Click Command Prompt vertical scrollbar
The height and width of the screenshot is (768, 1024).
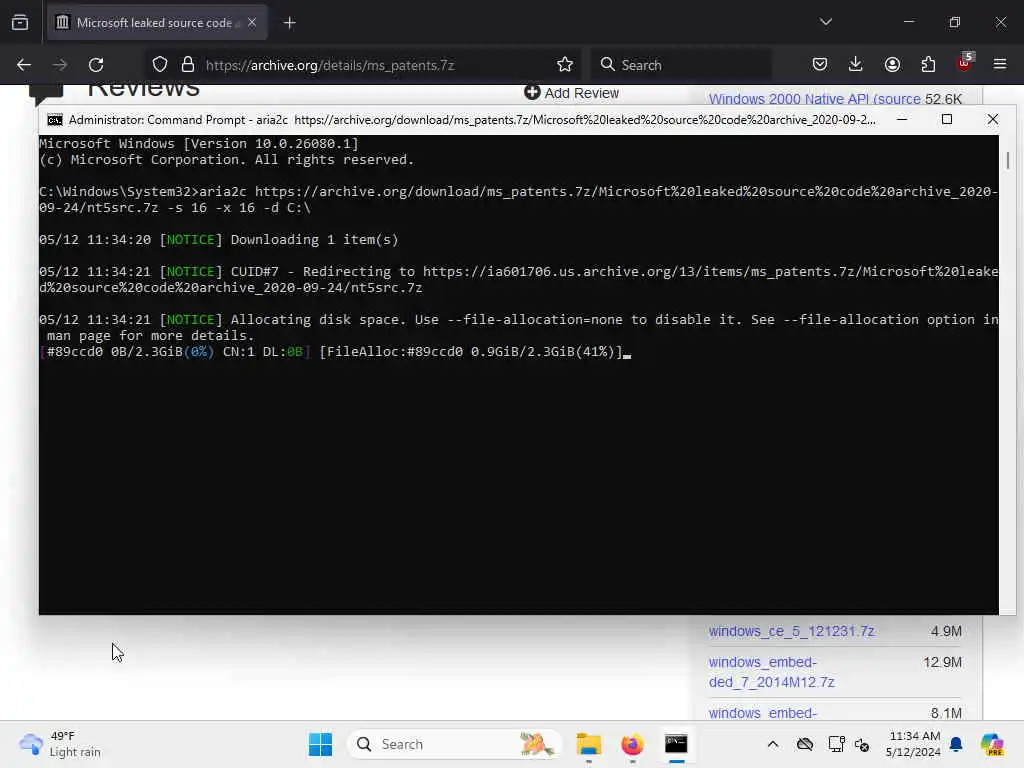[x=1008, y=374]
